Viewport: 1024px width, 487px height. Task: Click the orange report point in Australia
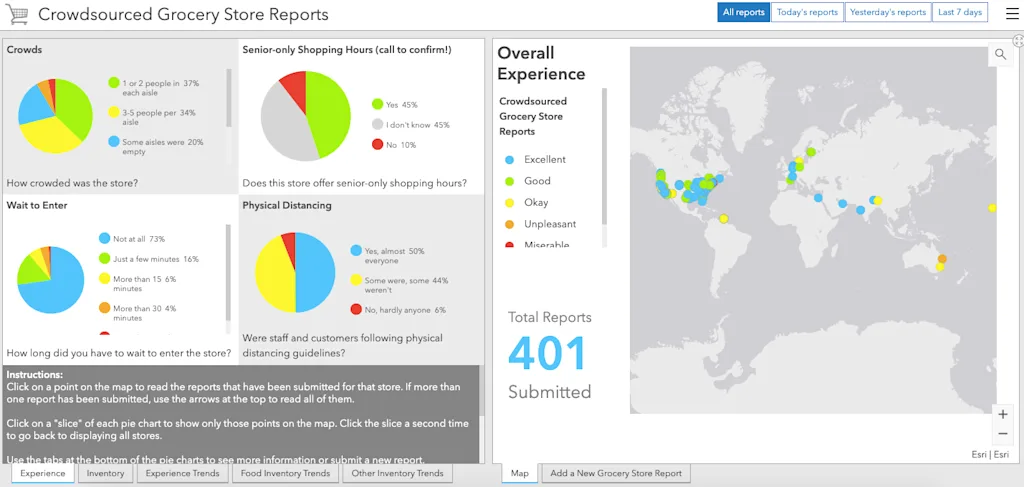tap(942, 259)
